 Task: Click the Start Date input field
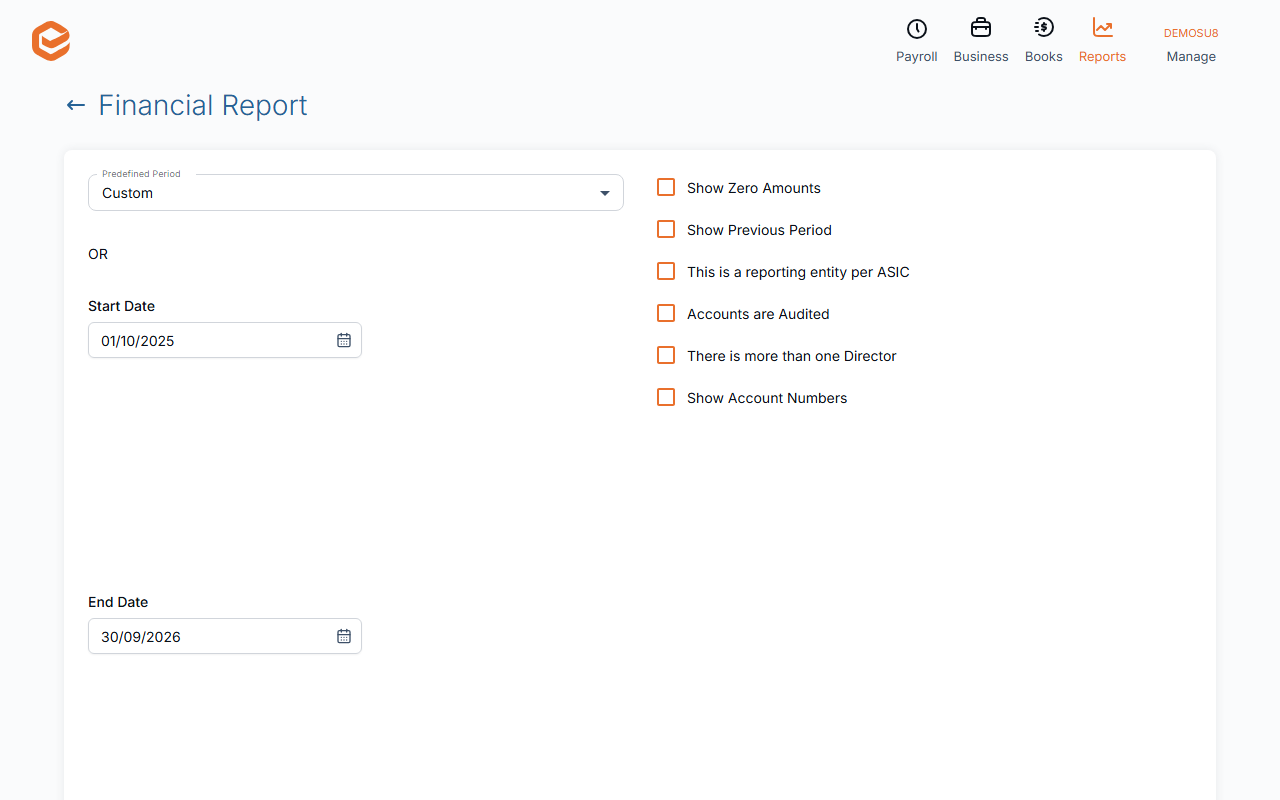(x=225, y=340)
